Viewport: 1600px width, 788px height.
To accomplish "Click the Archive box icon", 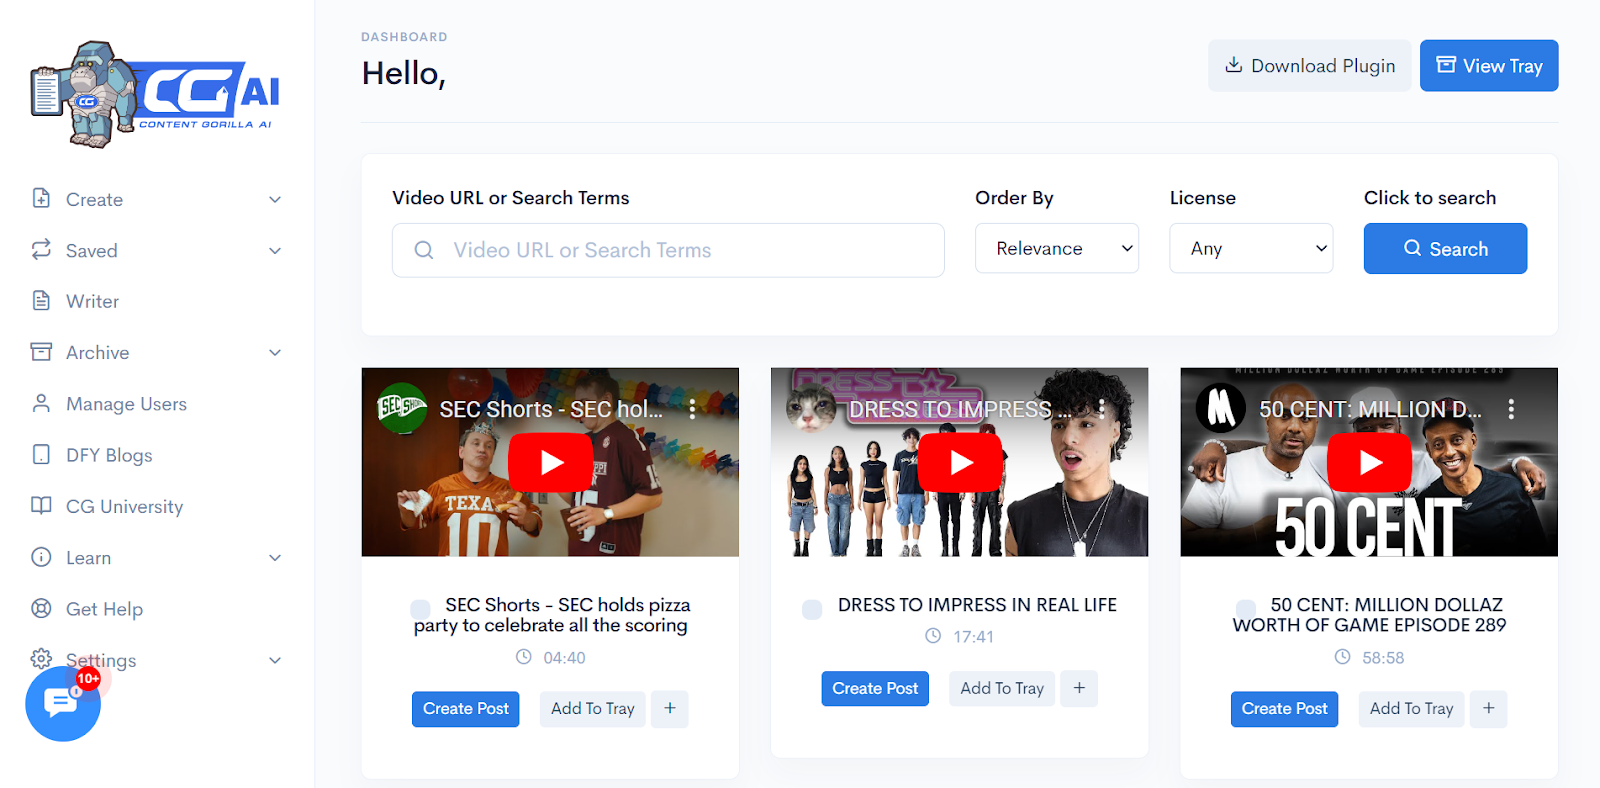I will (41, 351).
